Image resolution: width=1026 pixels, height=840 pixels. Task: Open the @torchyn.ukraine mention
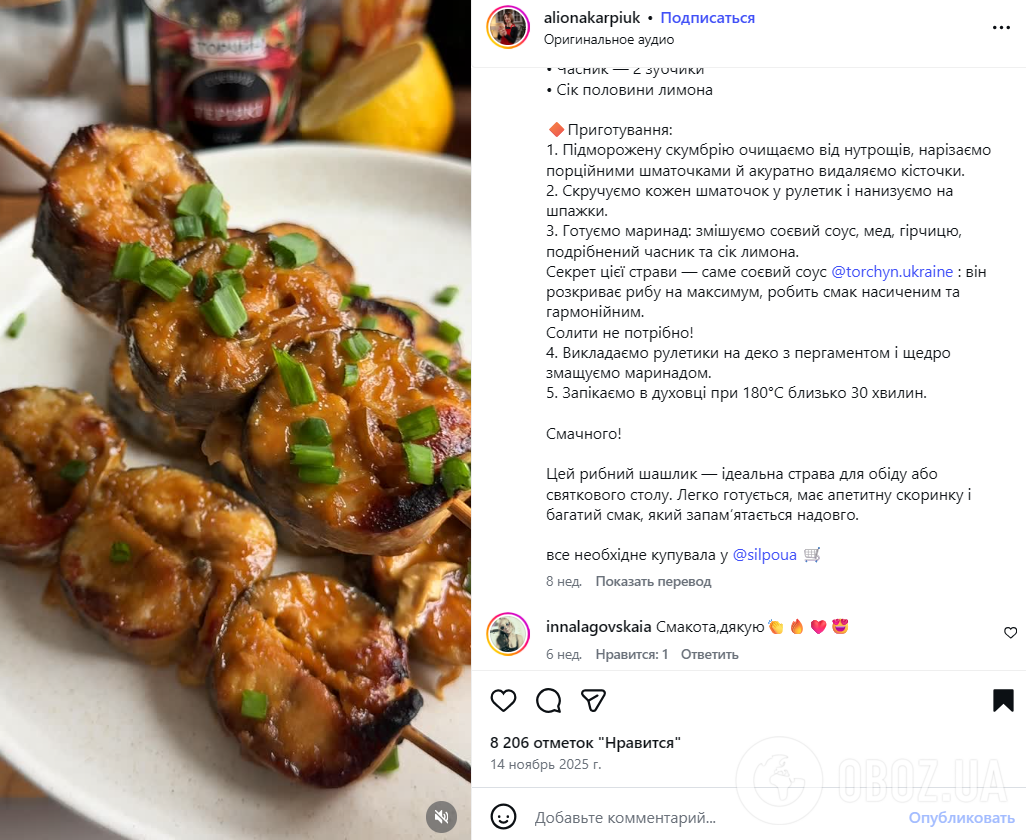click(892, 271)
